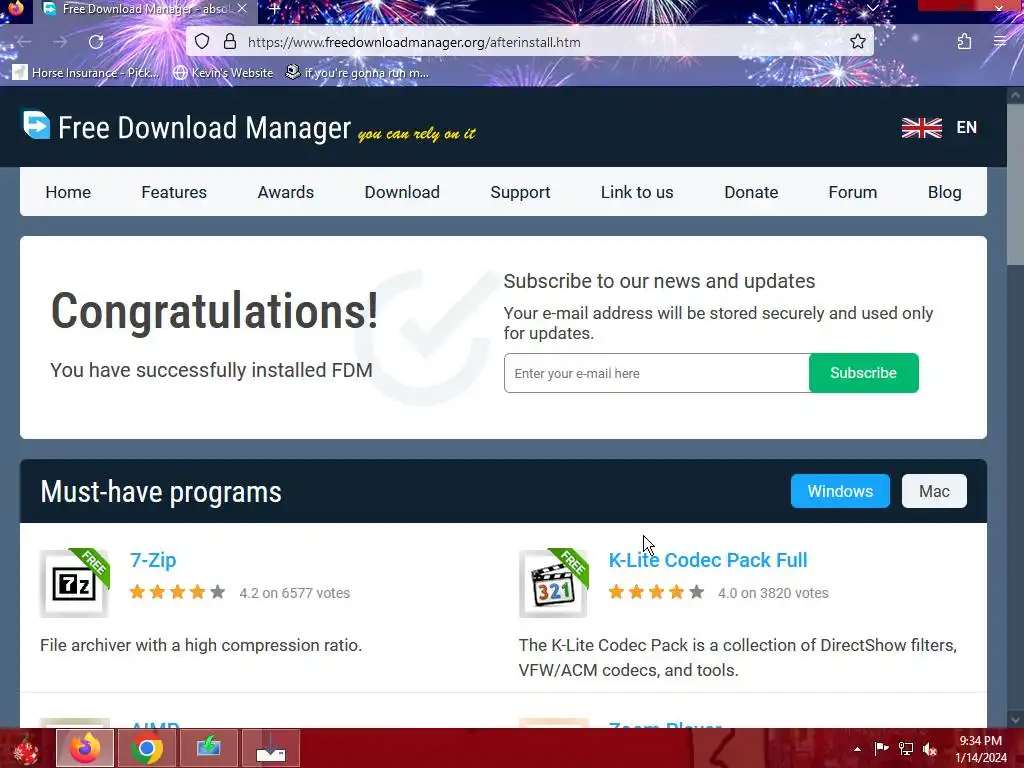
Task: Click the green Subscribe button
Action: [863, 373]
